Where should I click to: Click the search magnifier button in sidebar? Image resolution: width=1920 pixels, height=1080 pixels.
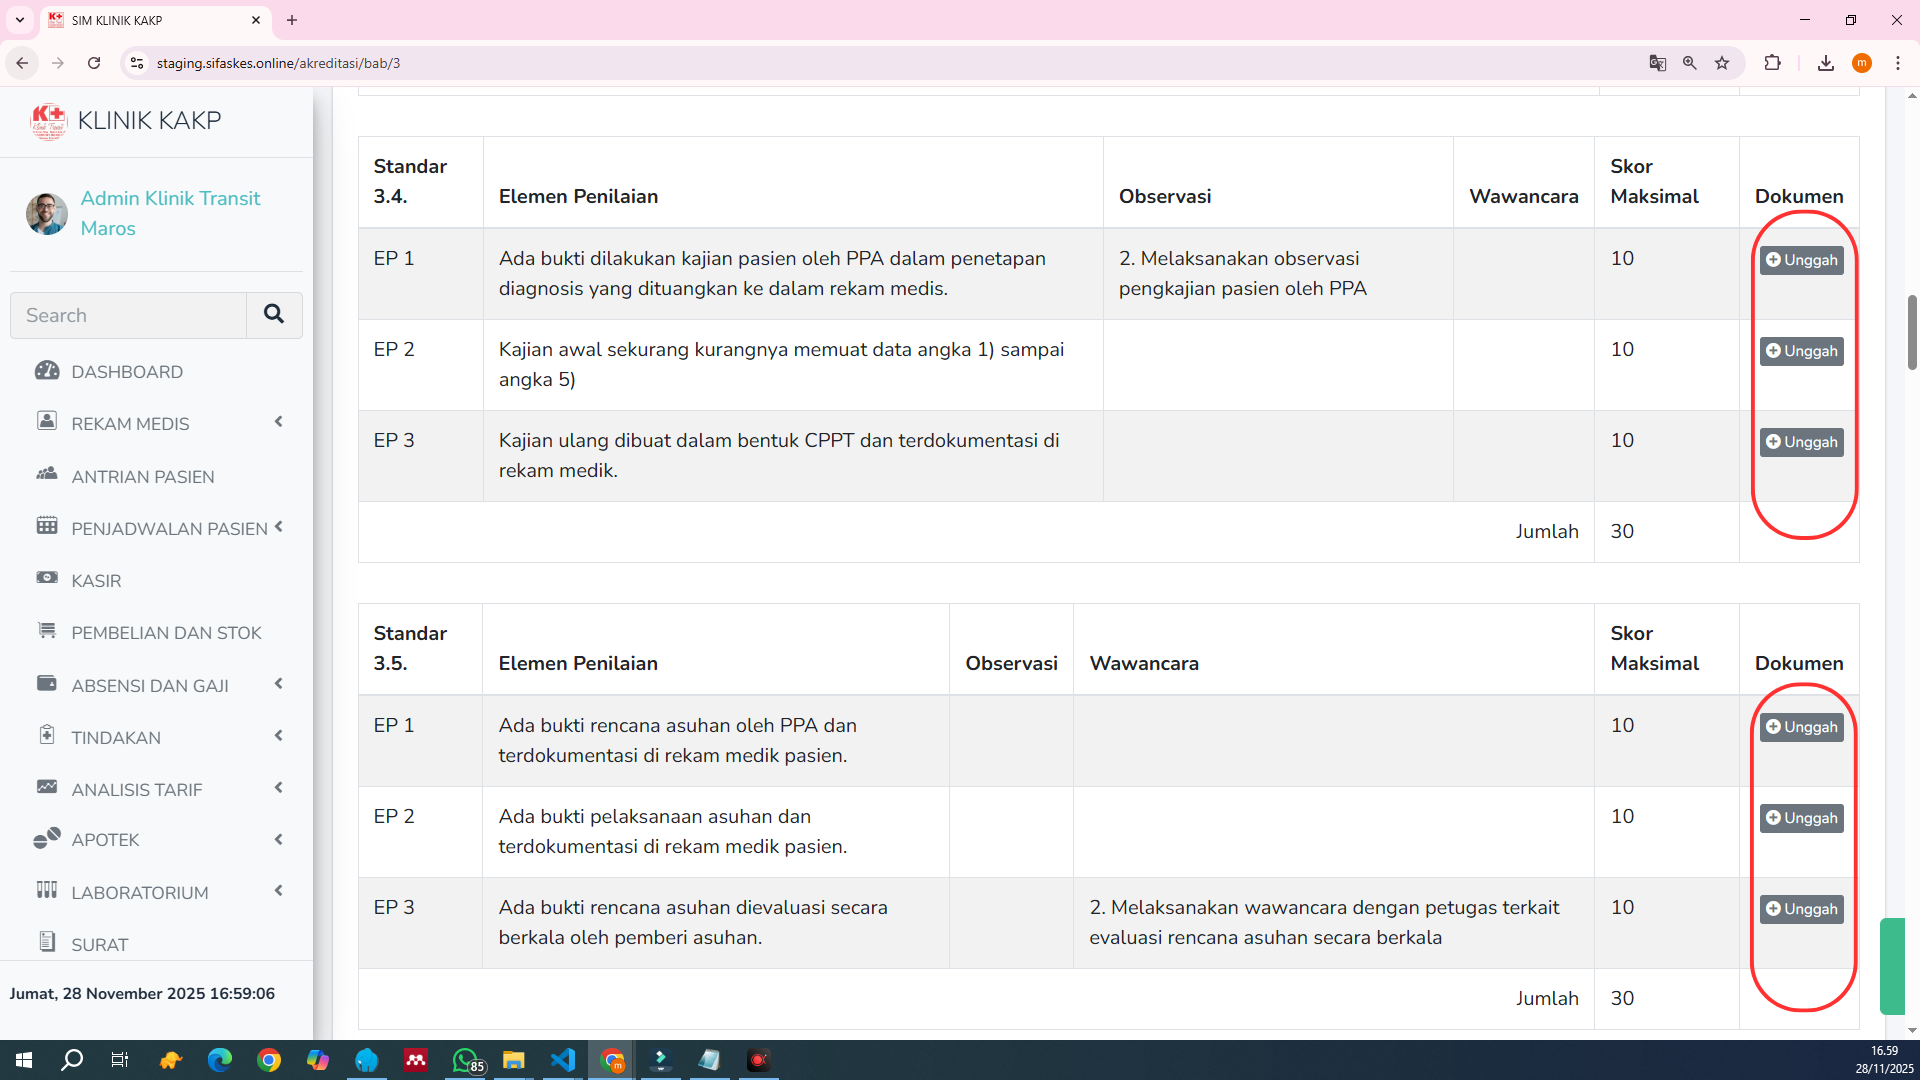[274, 315]
